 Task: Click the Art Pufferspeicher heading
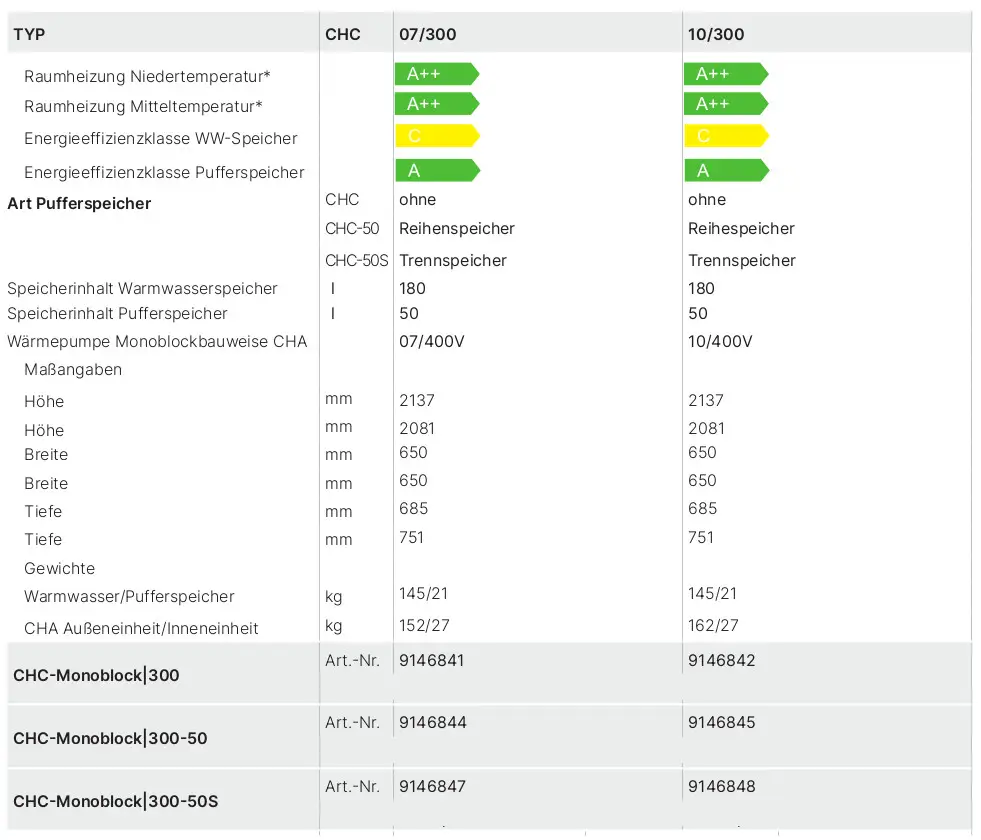click(79, 204)
